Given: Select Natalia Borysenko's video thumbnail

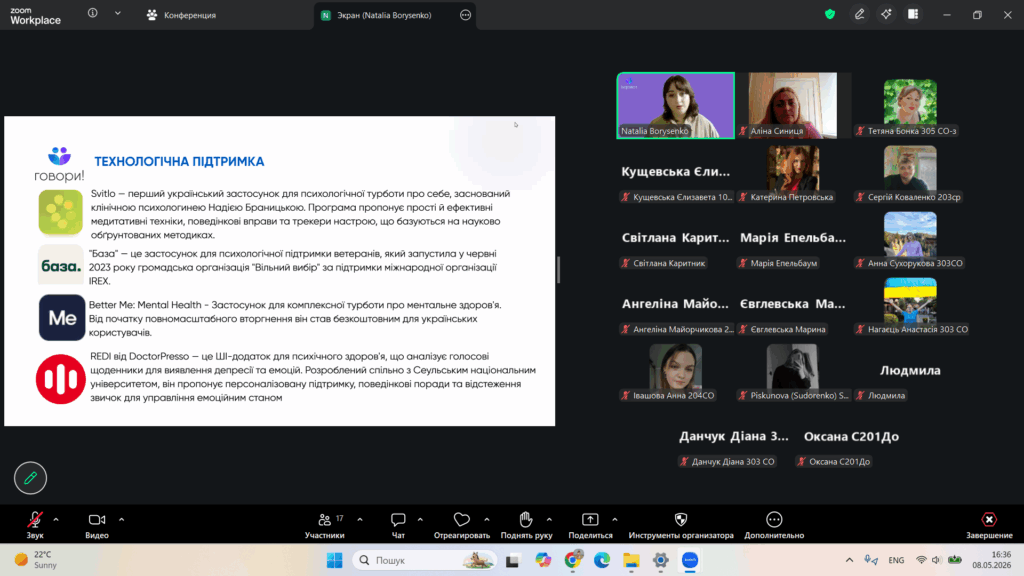Looking at the screenshot, I should tap(676, 105).
